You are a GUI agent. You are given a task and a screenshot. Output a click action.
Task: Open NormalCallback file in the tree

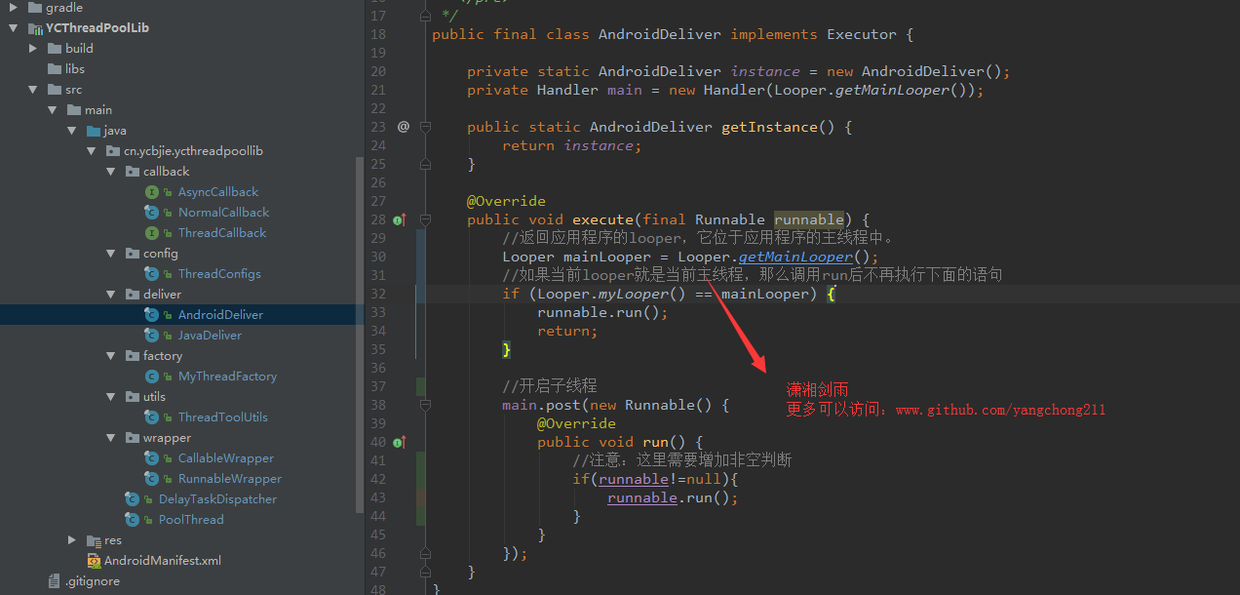pos(224,212)
